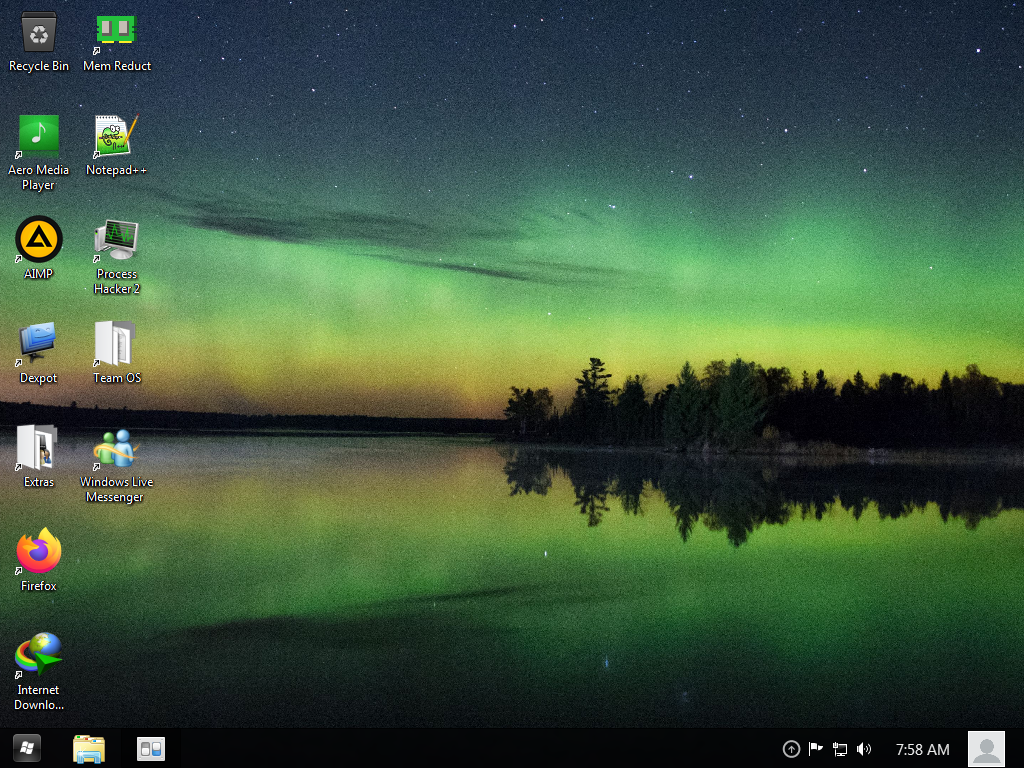Select the Notepad++ desktop icon
1024x768 pixels.
tap(116, 137)
